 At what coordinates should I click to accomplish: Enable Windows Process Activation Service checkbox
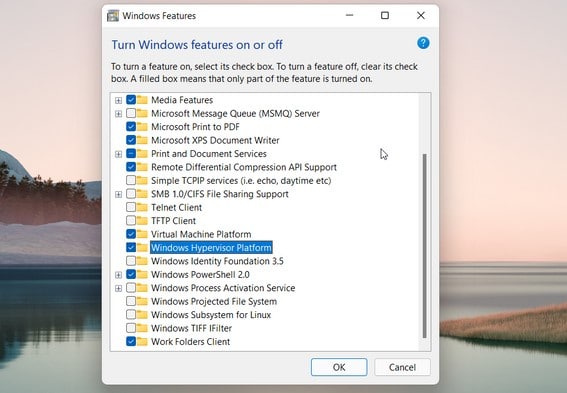[131, 288]
